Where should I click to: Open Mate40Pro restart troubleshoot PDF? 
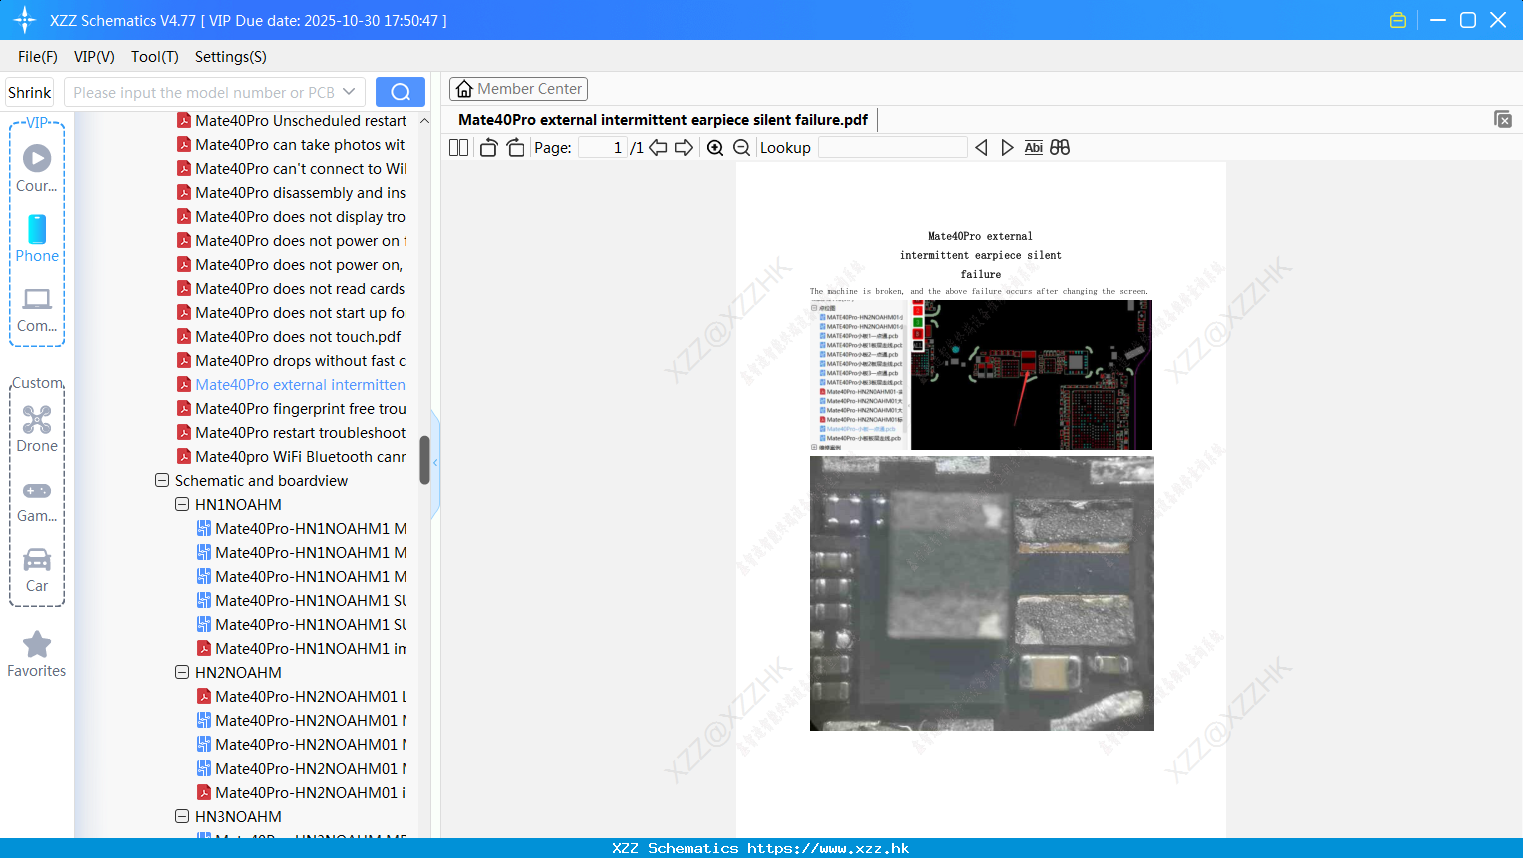pos(292,432)
